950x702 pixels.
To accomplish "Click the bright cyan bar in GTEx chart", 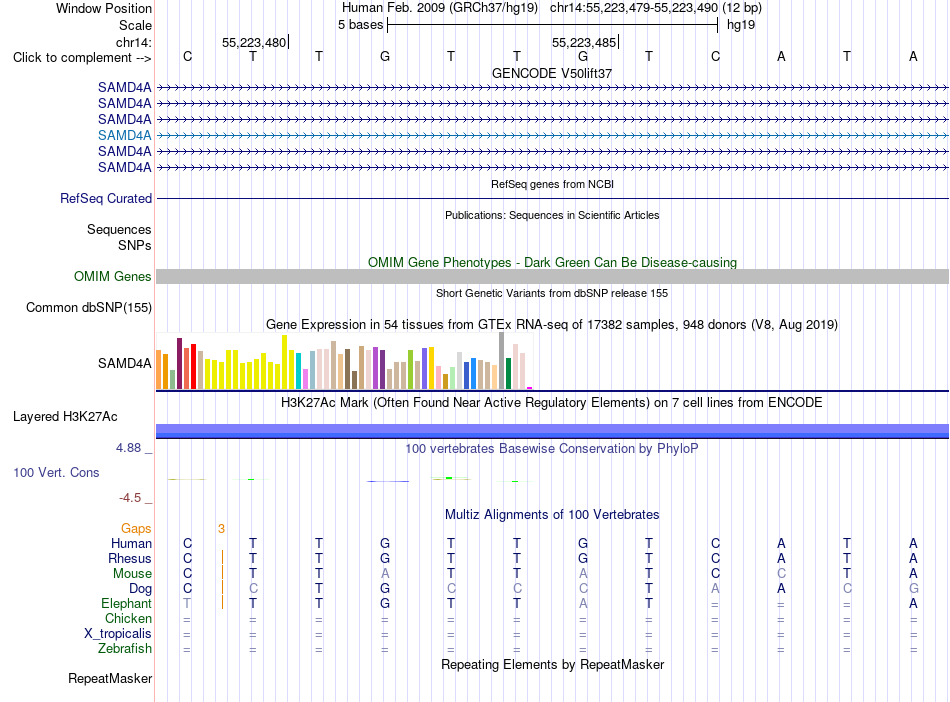I will pos(298,371).
